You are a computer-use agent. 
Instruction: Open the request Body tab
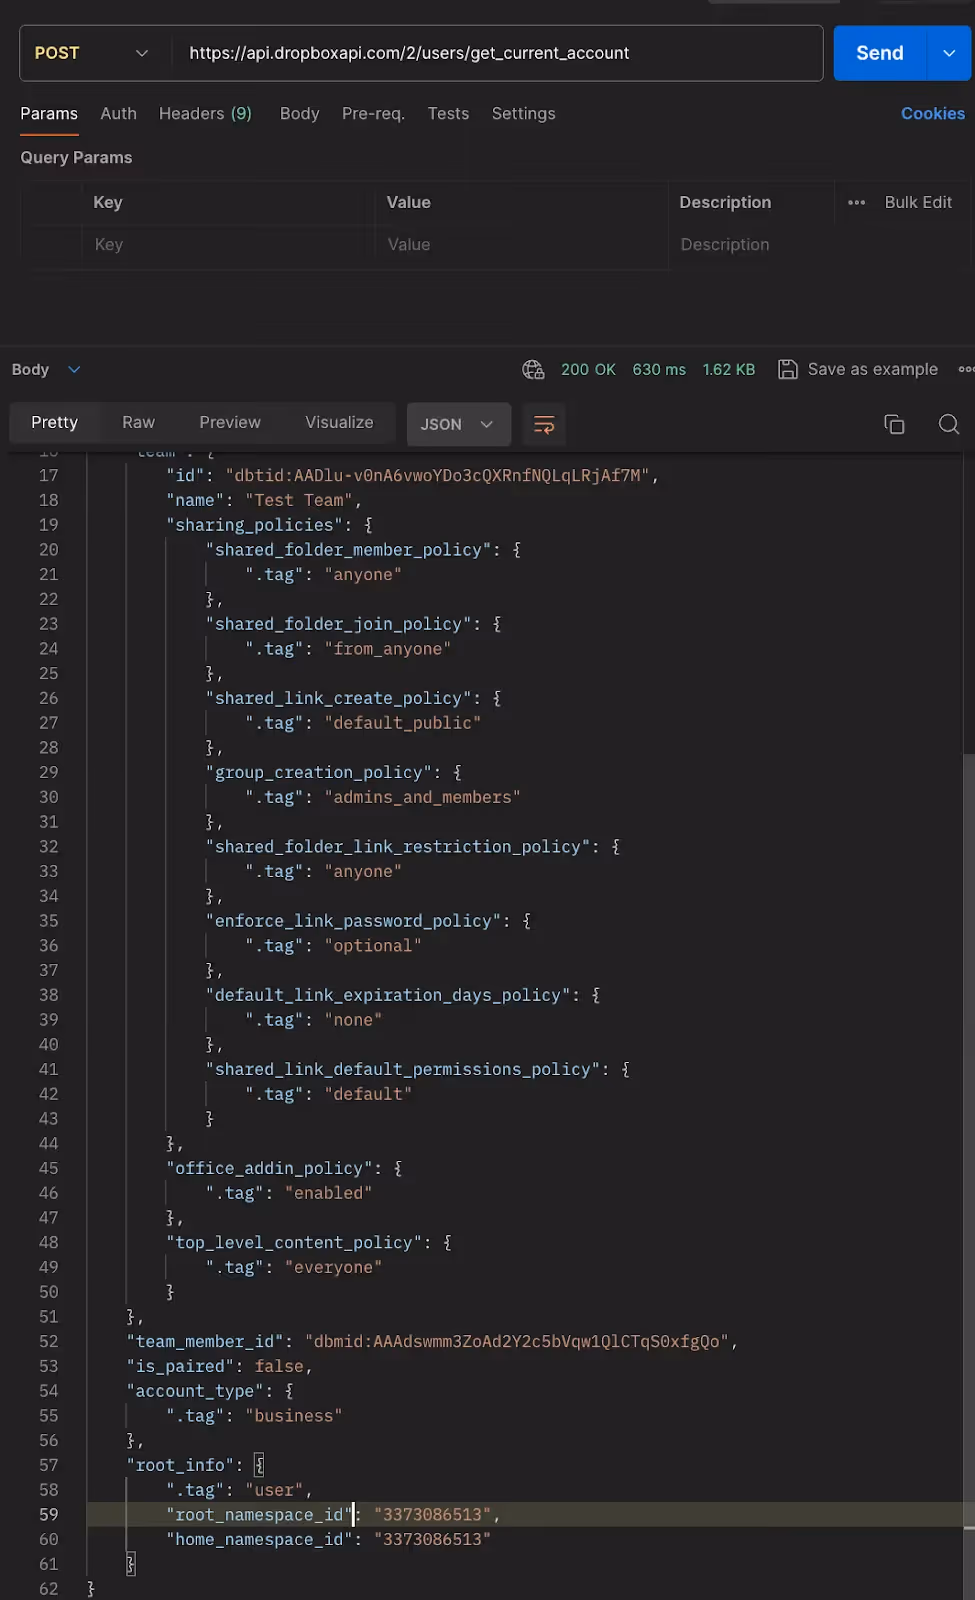(x=299, y=114)
